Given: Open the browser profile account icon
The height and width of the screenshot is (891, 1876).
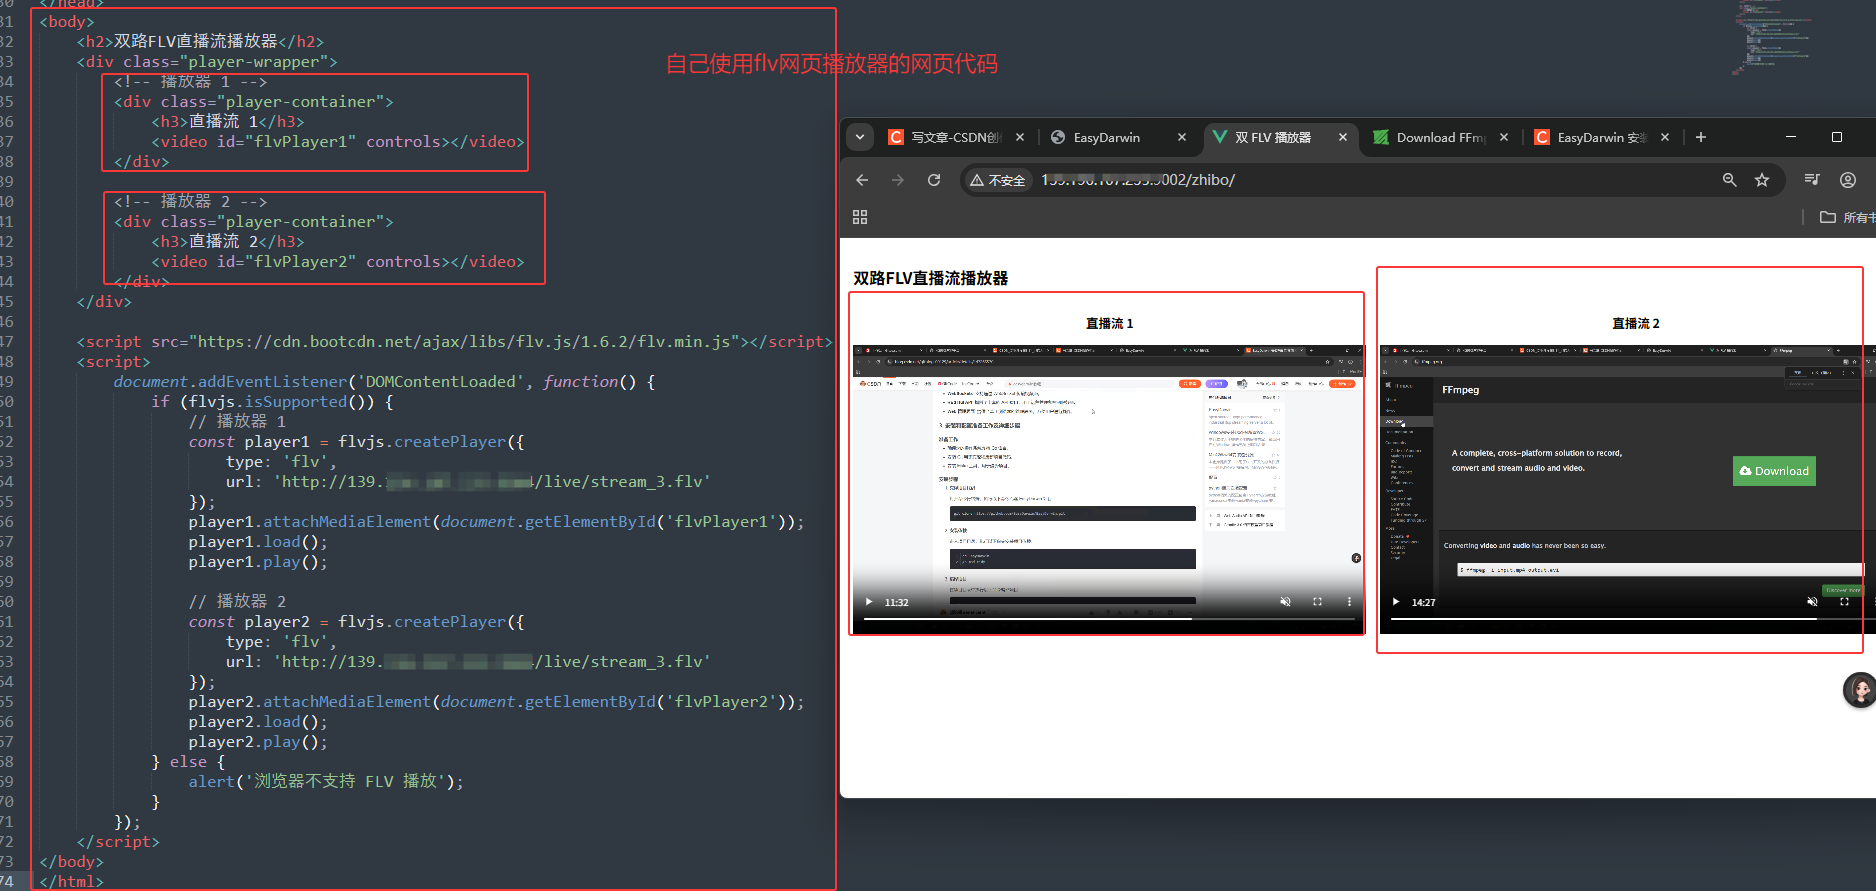Looking at the screenshot, I should (1848, 180).
